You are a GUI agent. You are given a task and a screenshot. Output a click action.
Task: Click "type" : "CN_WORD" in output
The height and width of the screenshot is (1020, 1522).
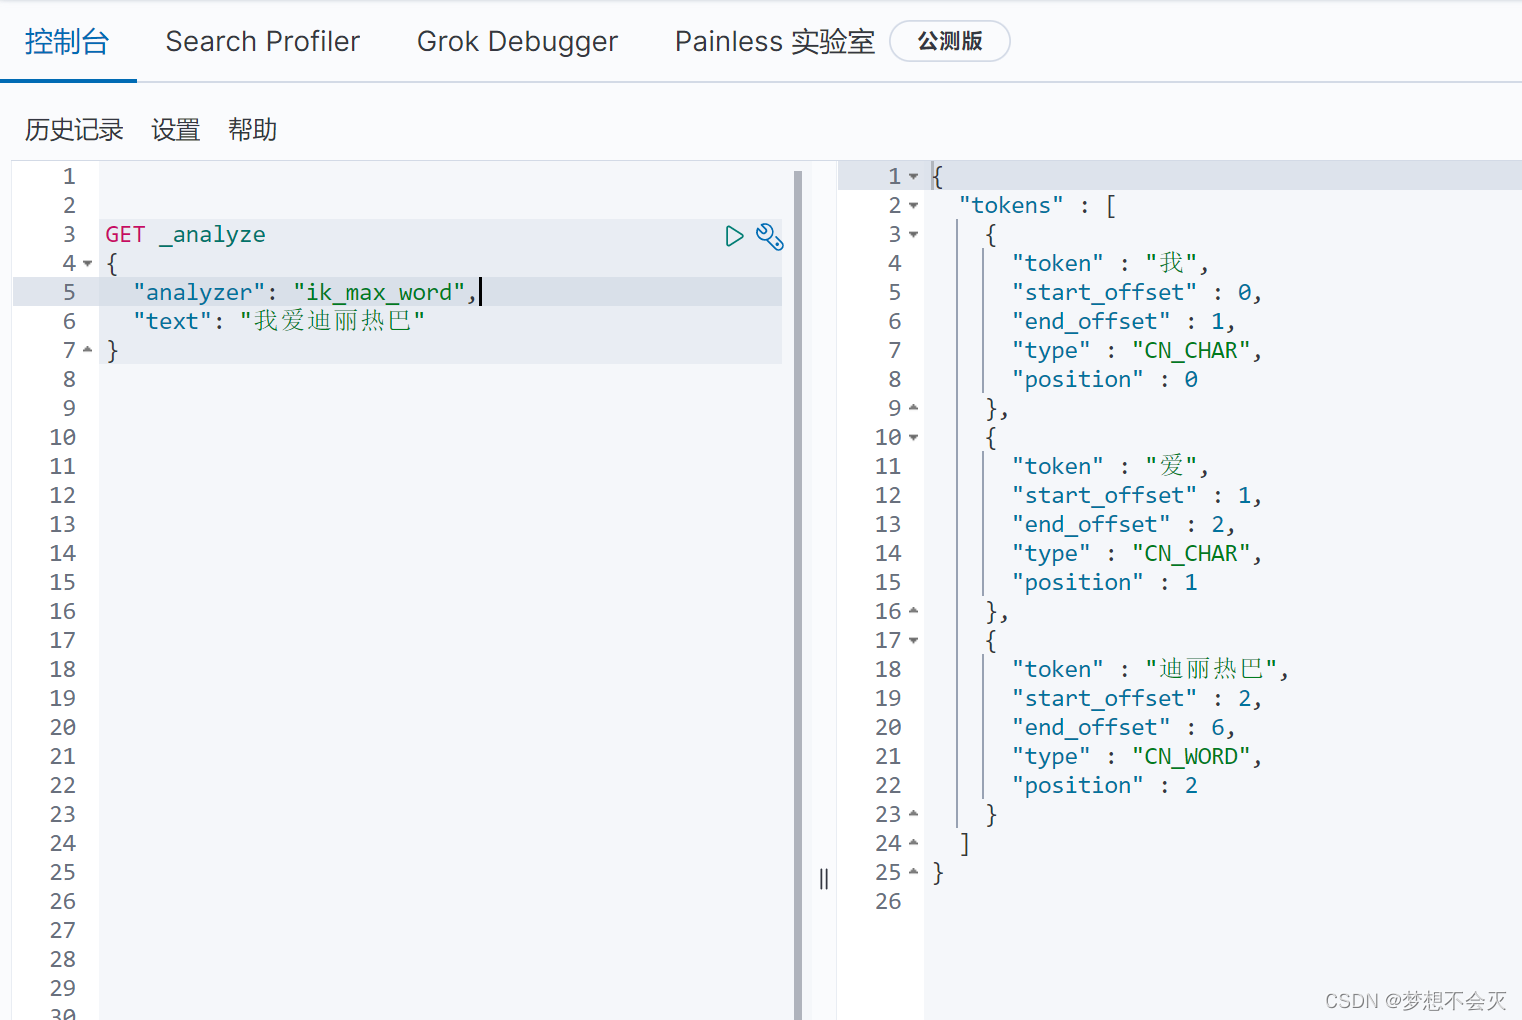click(1137, 757)
